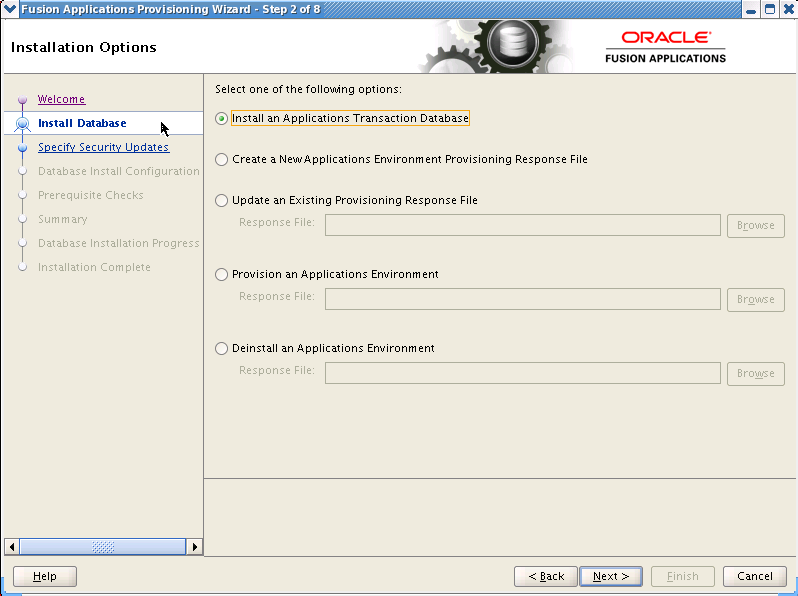
Task: Click Response File field under Deinstall Environment
Action: tap(523, 374)
